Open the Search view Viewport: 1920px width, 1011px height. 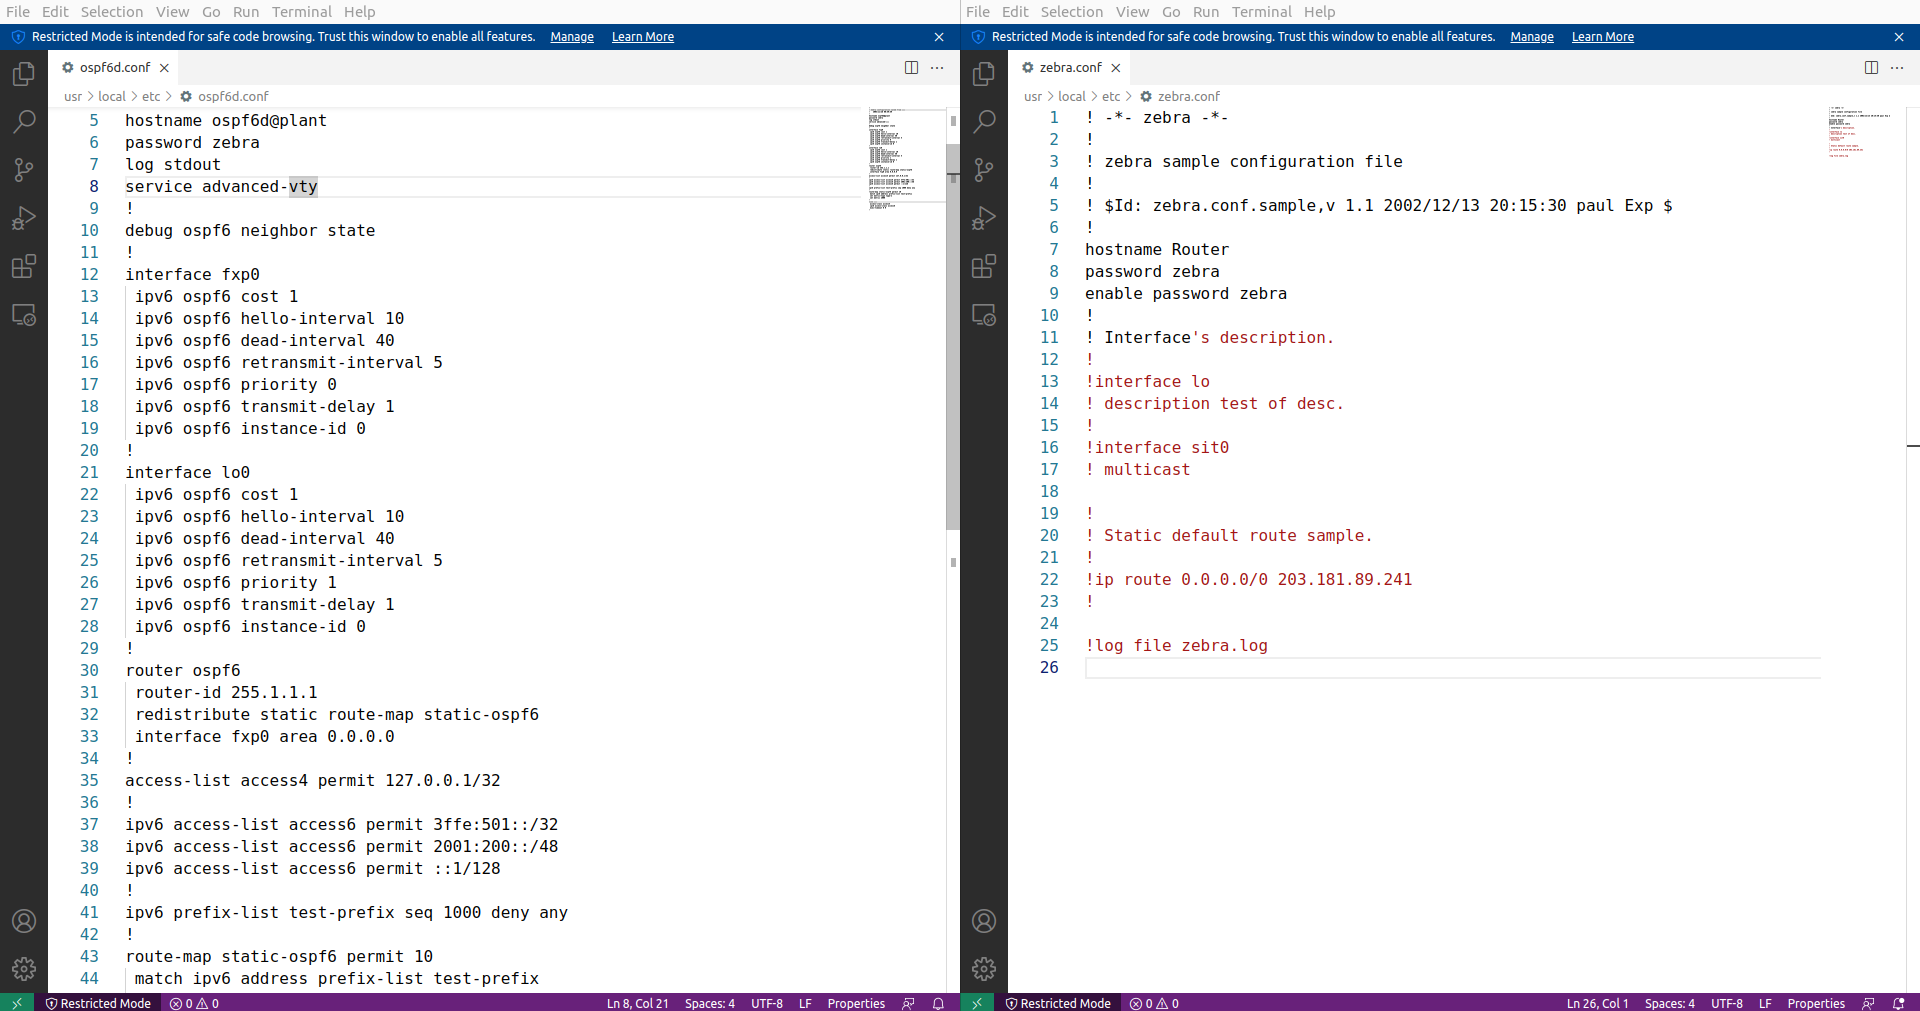[23, 121]
